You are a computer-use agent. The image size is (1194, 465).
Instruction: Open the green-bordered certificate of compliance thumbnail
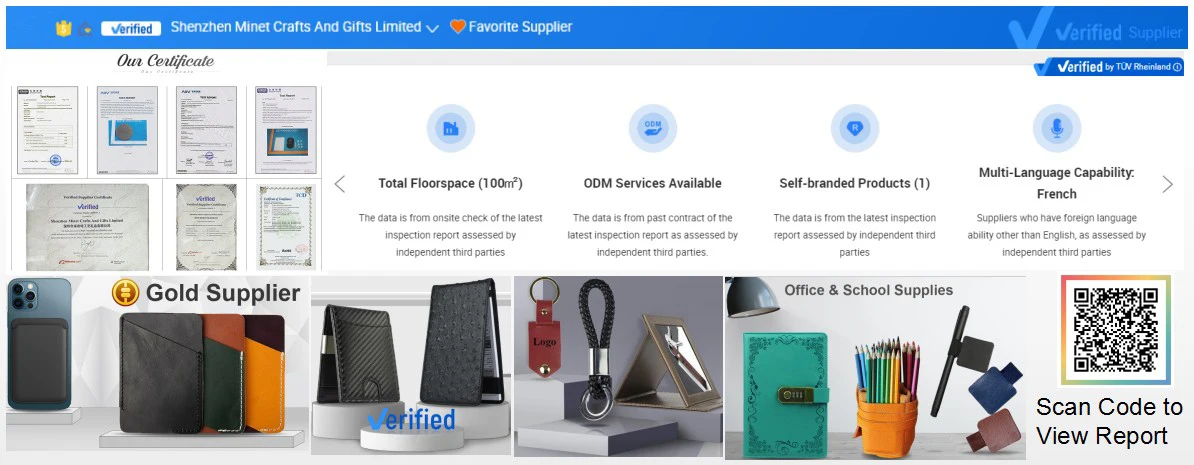[286, 228]
